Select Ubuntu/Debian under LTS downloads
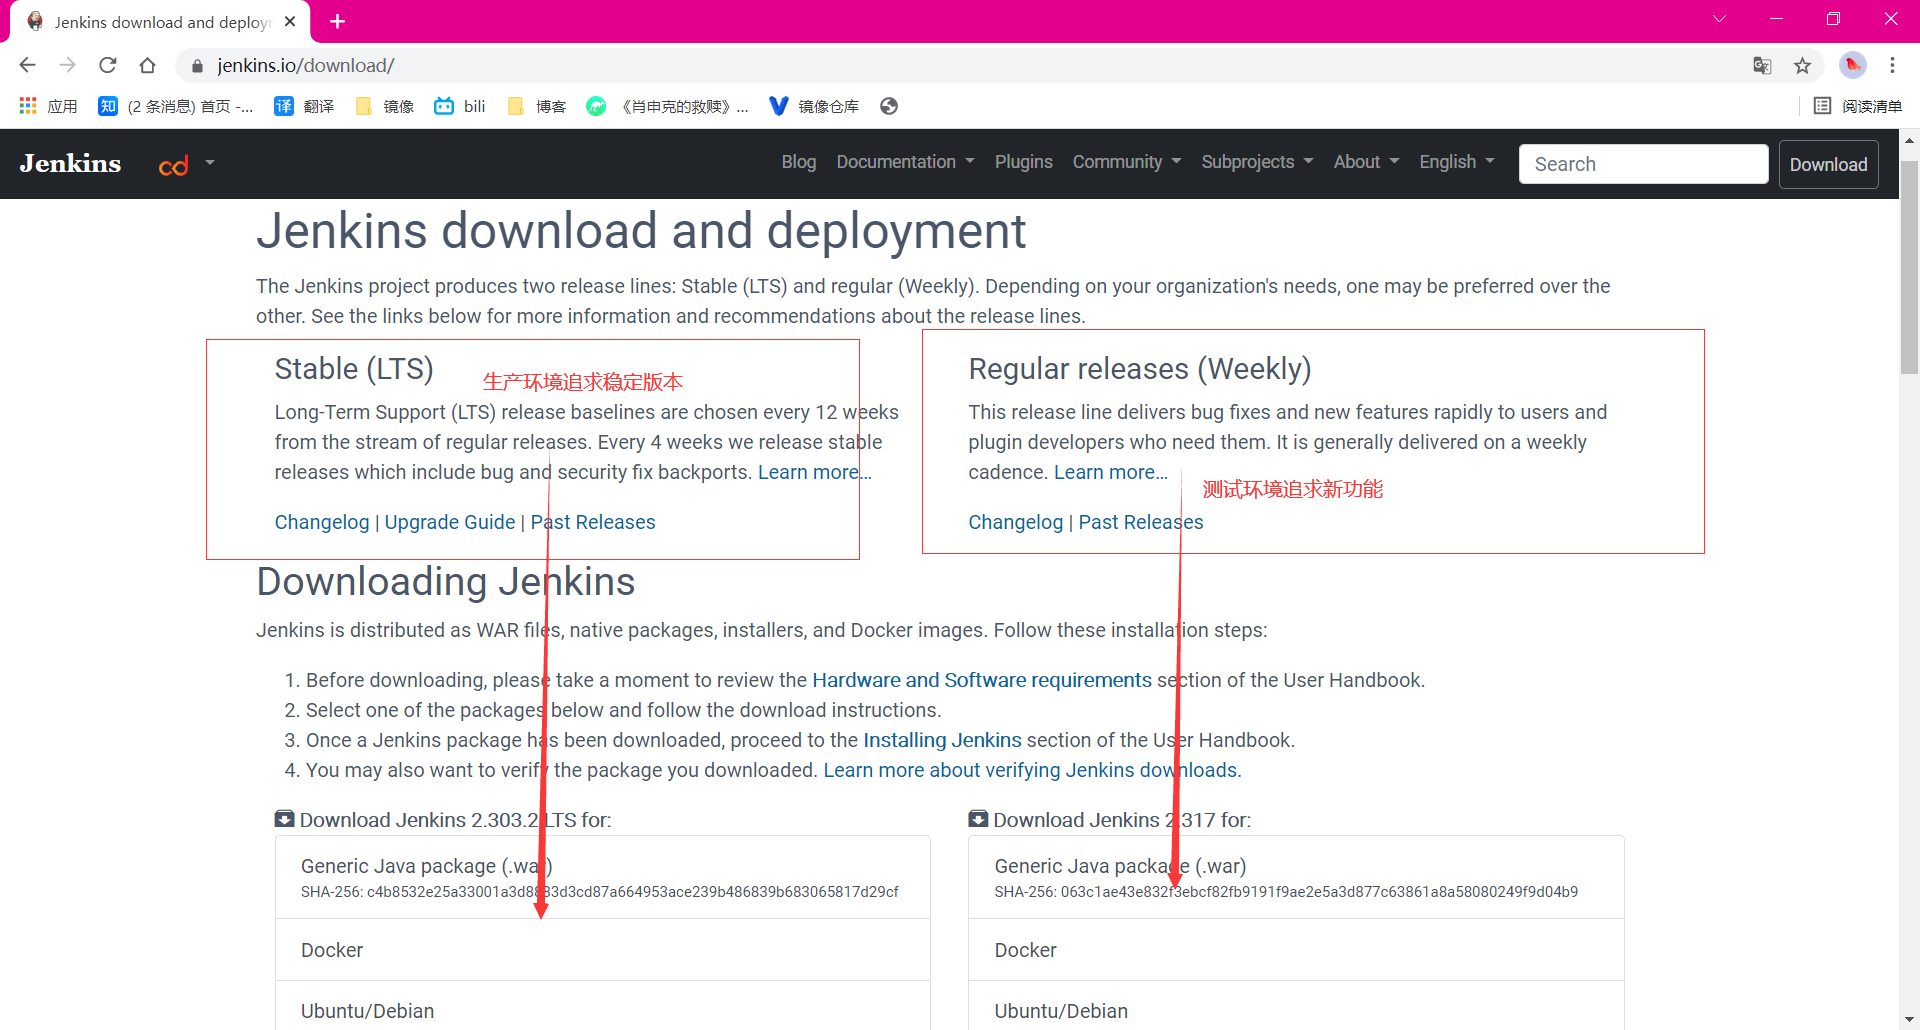 coord(603,1006)
